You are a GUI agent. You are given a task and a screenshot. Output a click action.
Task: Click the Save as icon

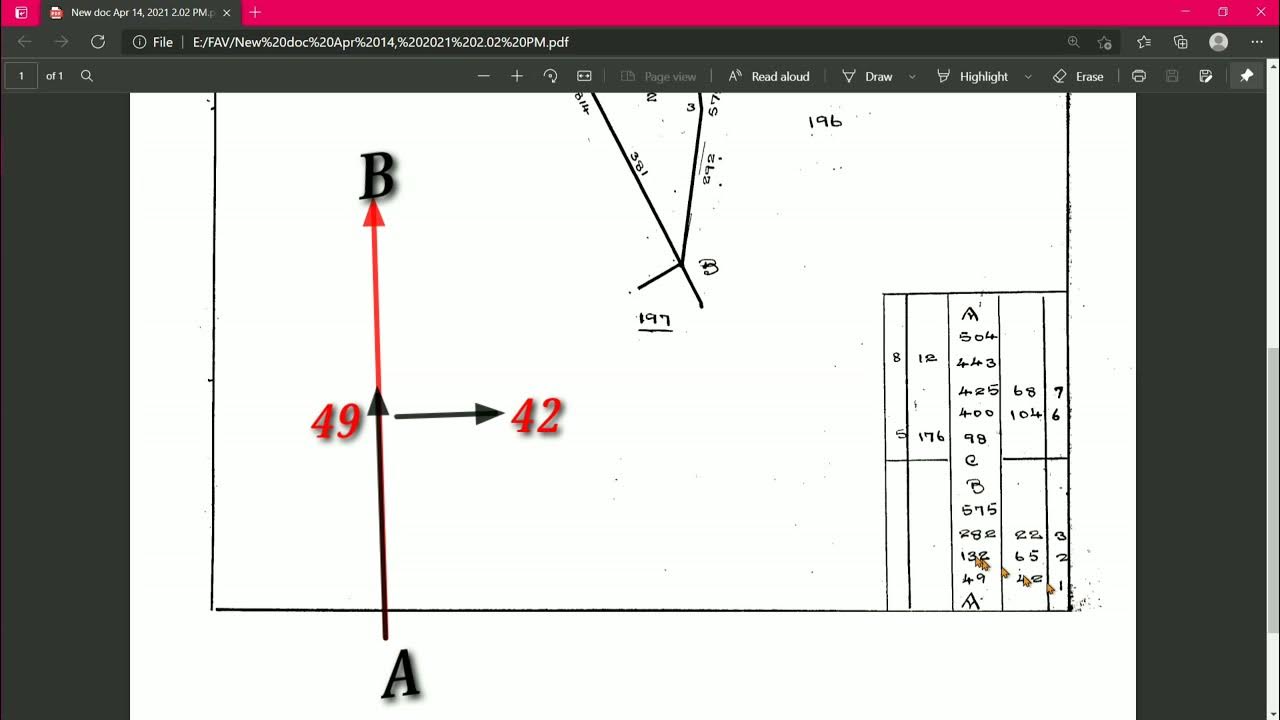pyautogui.click(x=1206, y=76)
